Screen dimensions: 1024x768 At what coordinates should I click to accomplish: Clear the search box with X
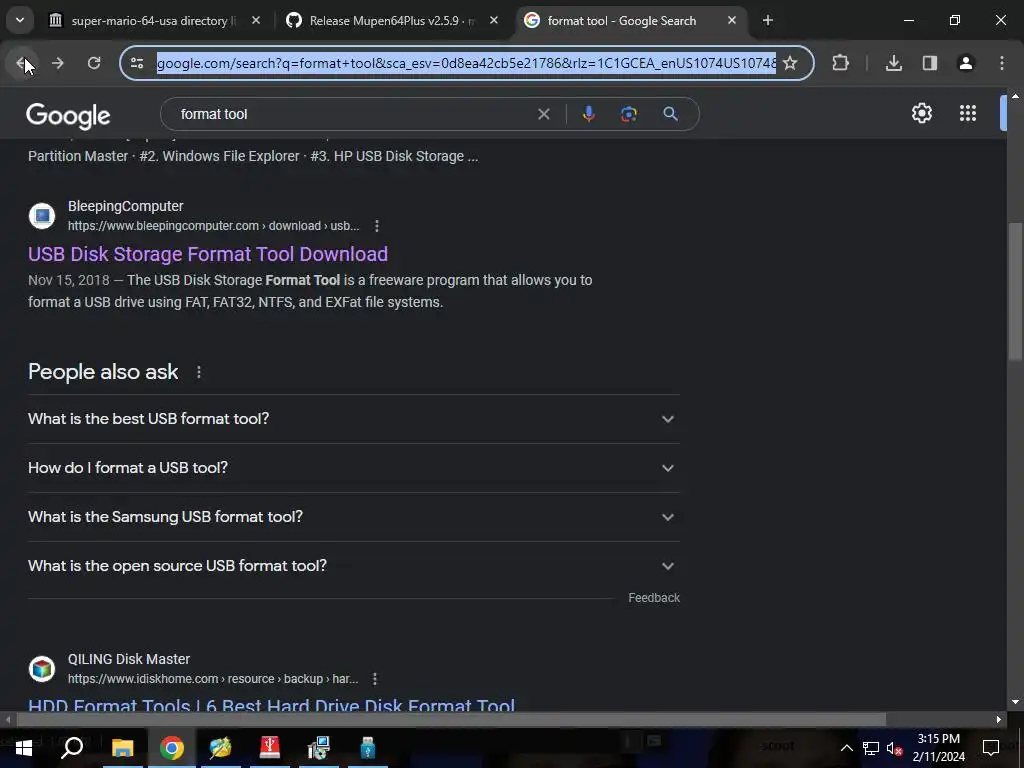(543, 114)
